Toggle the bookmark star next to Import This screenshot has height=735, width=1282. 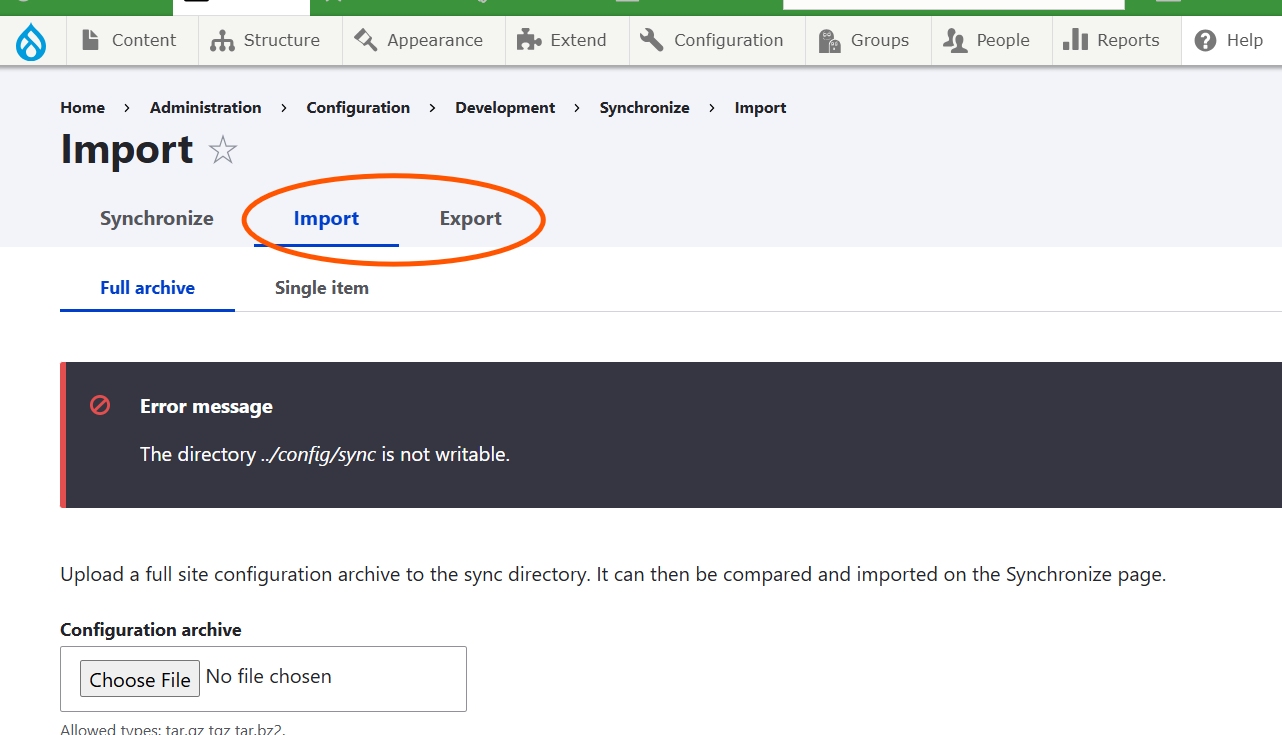222,150
